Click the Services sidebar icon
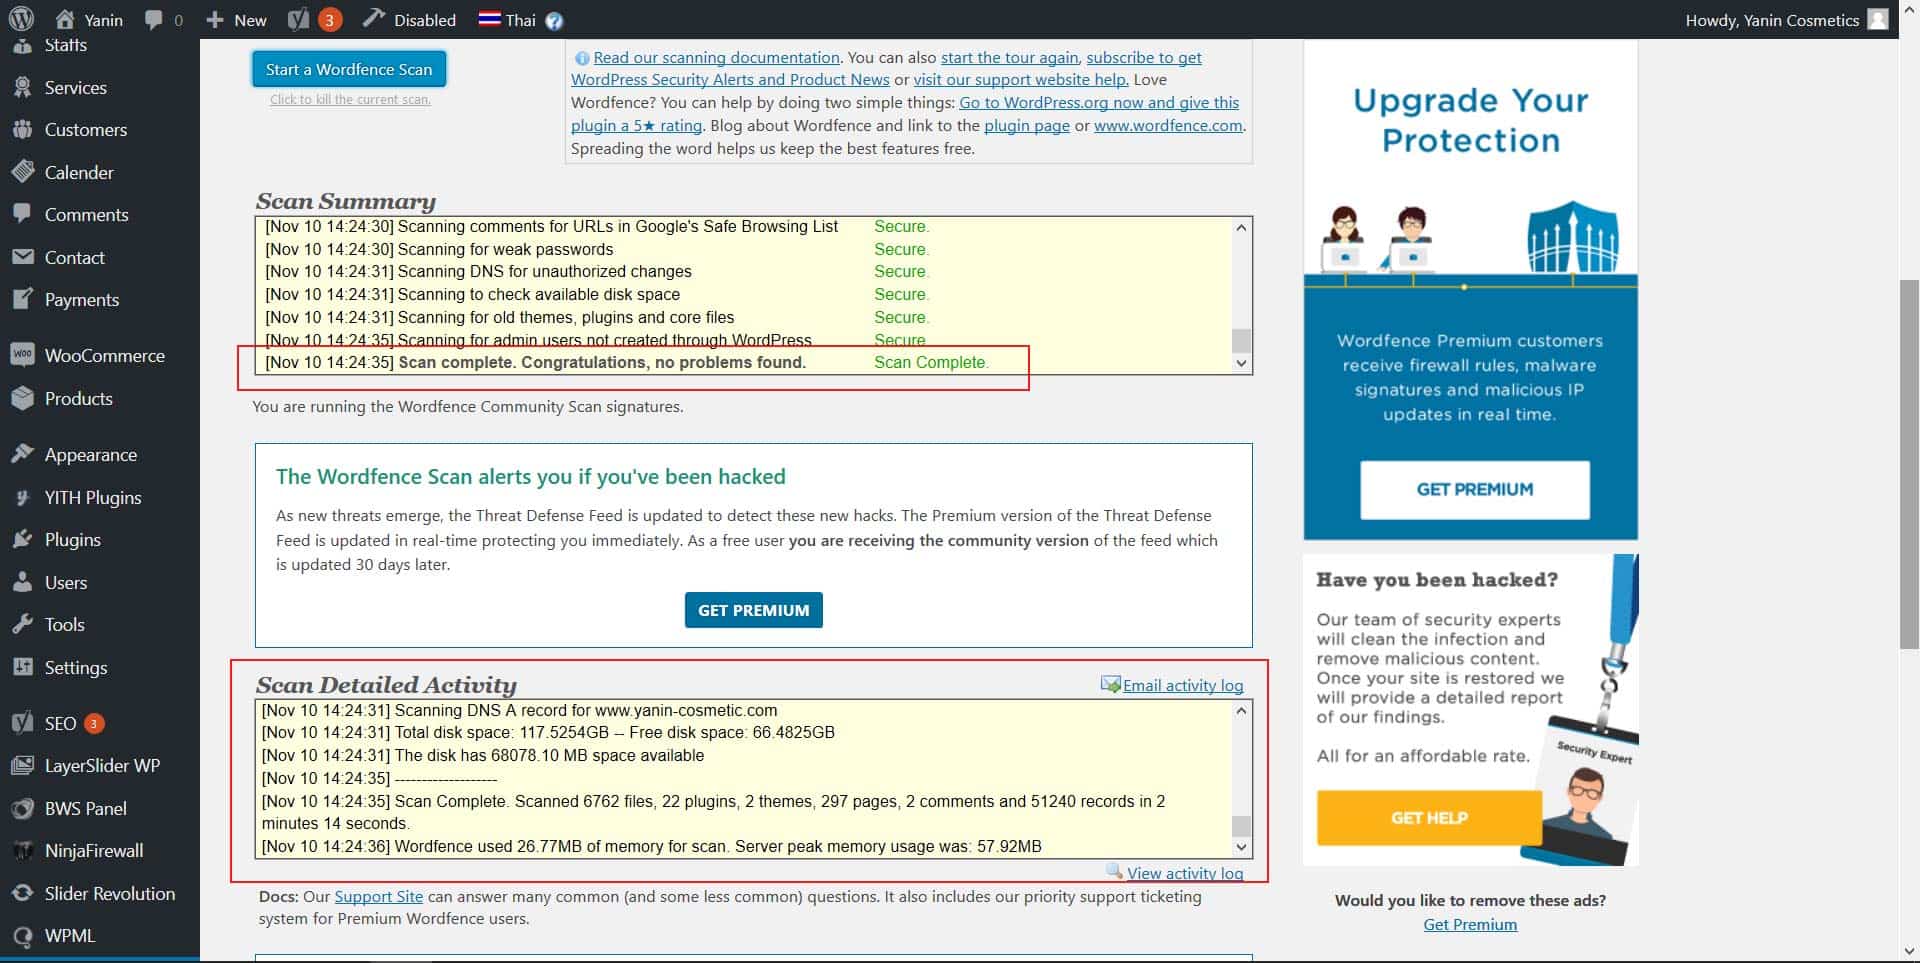 click(x=23, y=87)
